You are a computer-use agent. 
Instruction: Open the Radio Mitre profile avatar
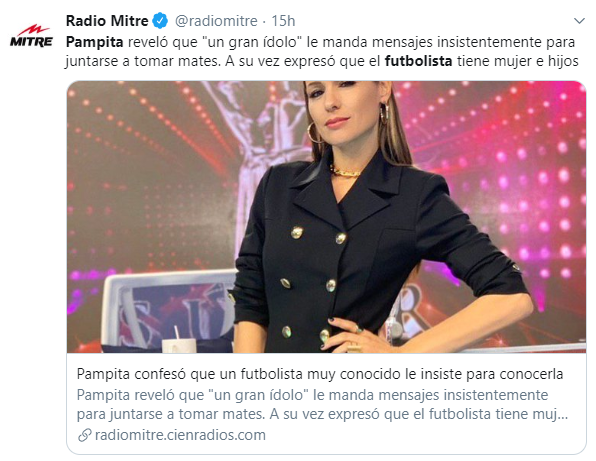tap(31, 35)
